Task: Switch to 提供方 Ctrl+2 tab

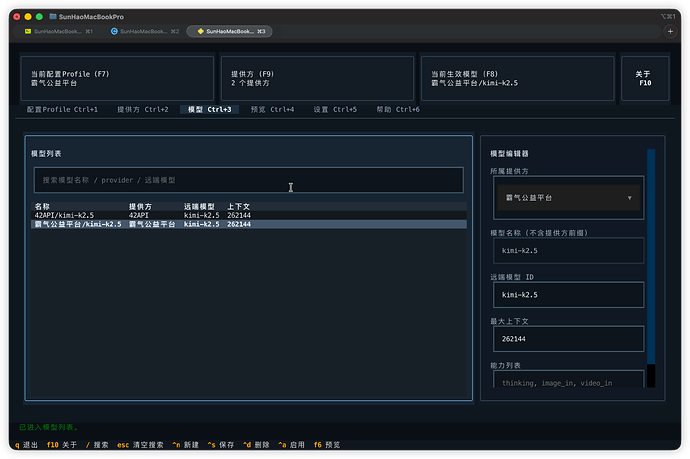Action: 143,110
